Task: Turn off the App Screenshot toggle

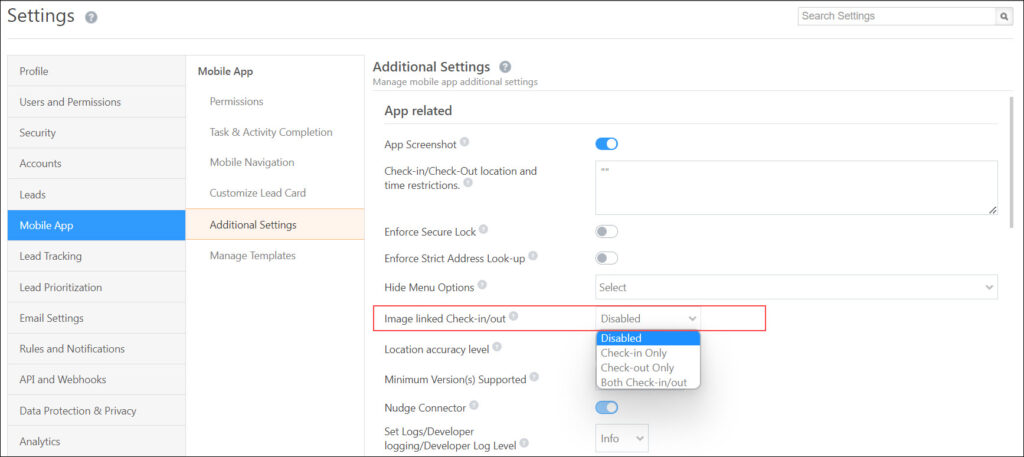Action: tap(607, 144)
